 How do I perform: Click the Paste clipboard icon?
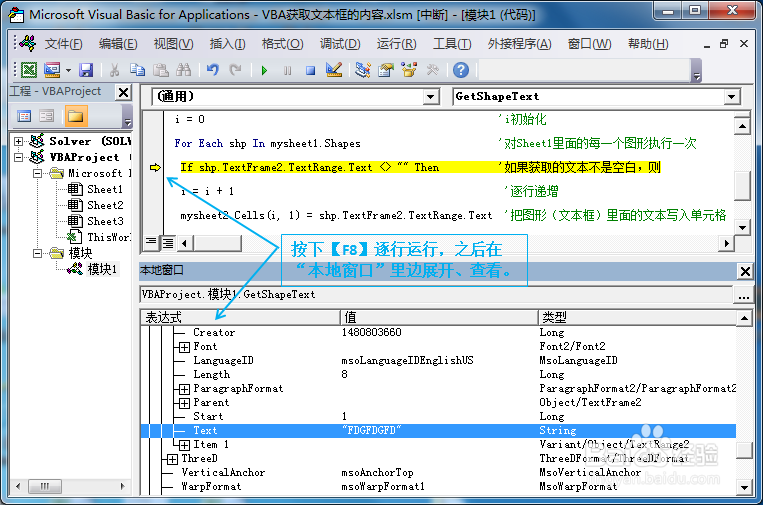[161, 70]
